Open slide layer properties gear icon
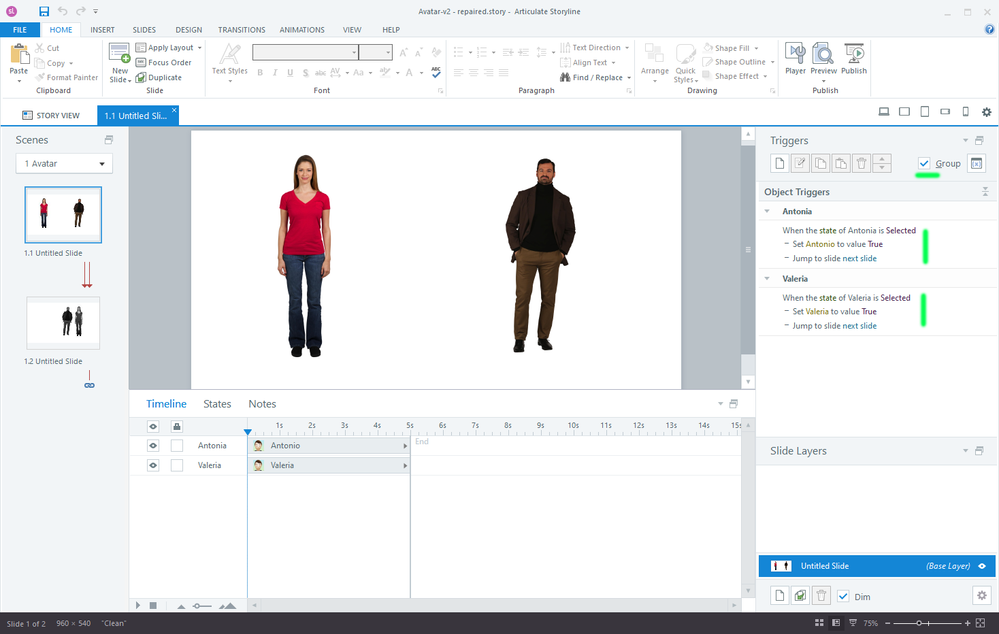The image size is (999, 634). click(x=981, y=596)
